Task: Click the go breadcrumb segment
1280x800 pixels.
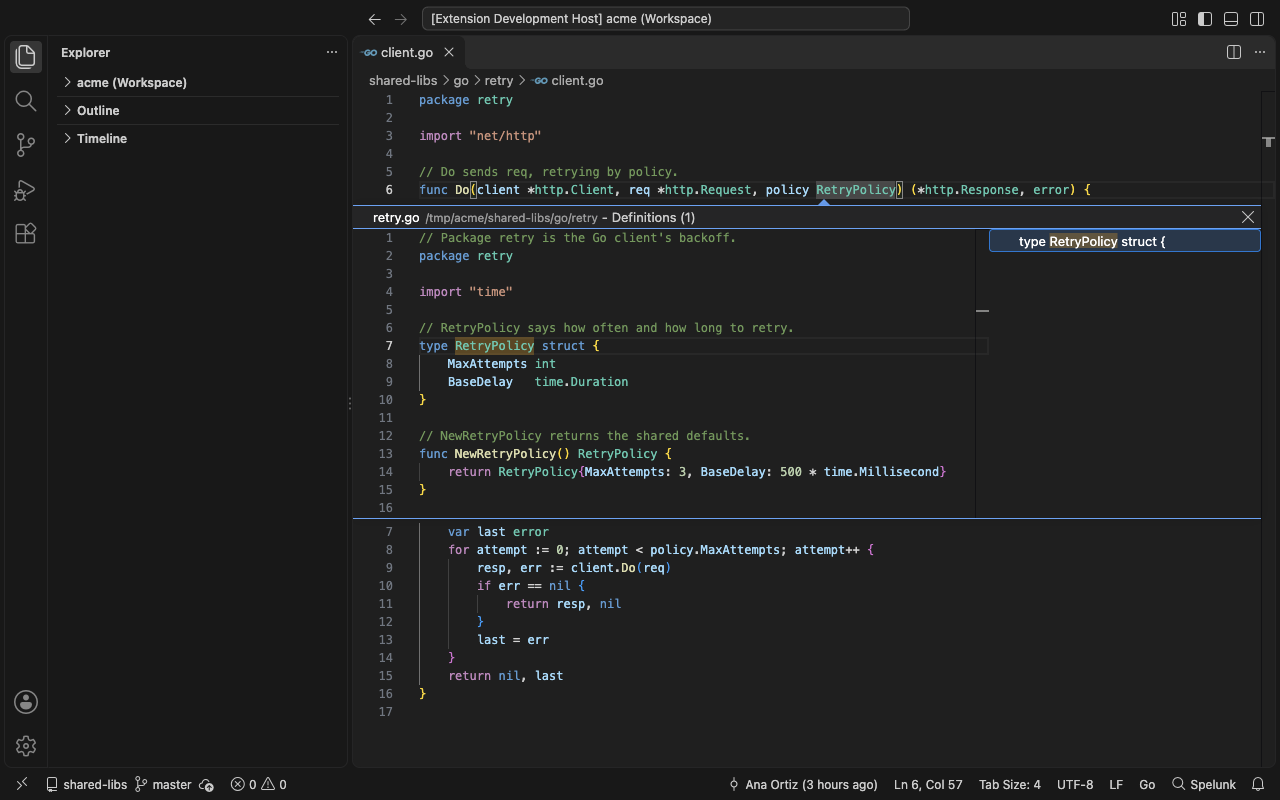Action: pyautogui.click(x=461, y=80)
